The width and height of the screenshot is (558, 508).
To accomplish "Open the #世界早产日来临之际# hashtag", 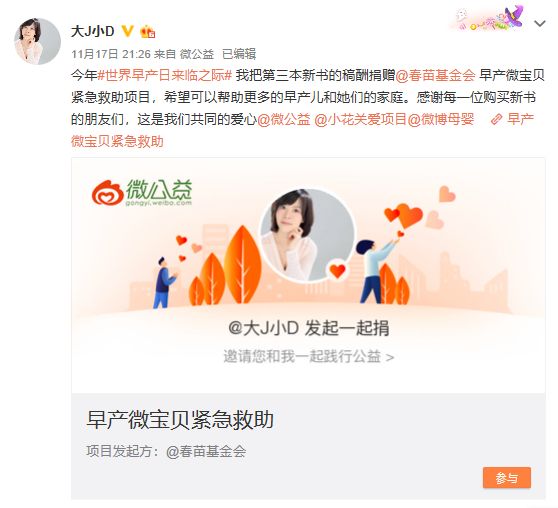I will click(x=165, y=75).
